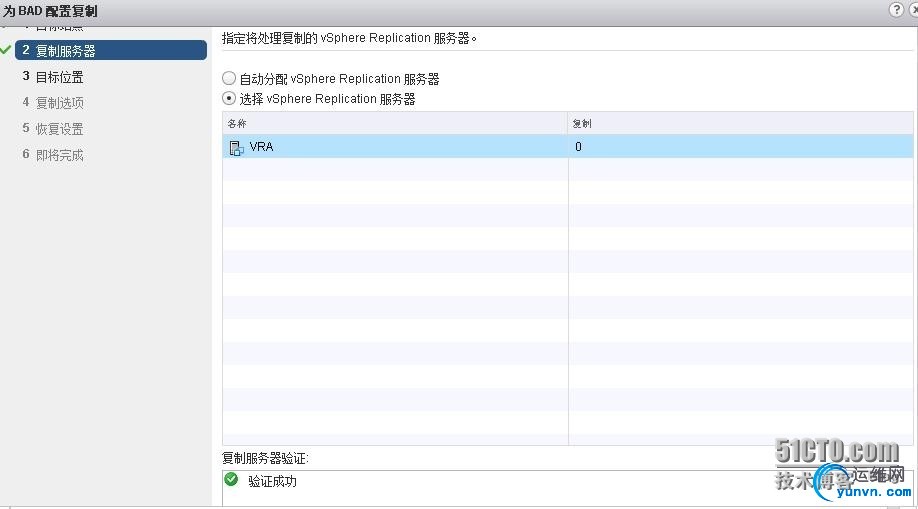Open step 6 即将完成

click(x=53, y=155)
